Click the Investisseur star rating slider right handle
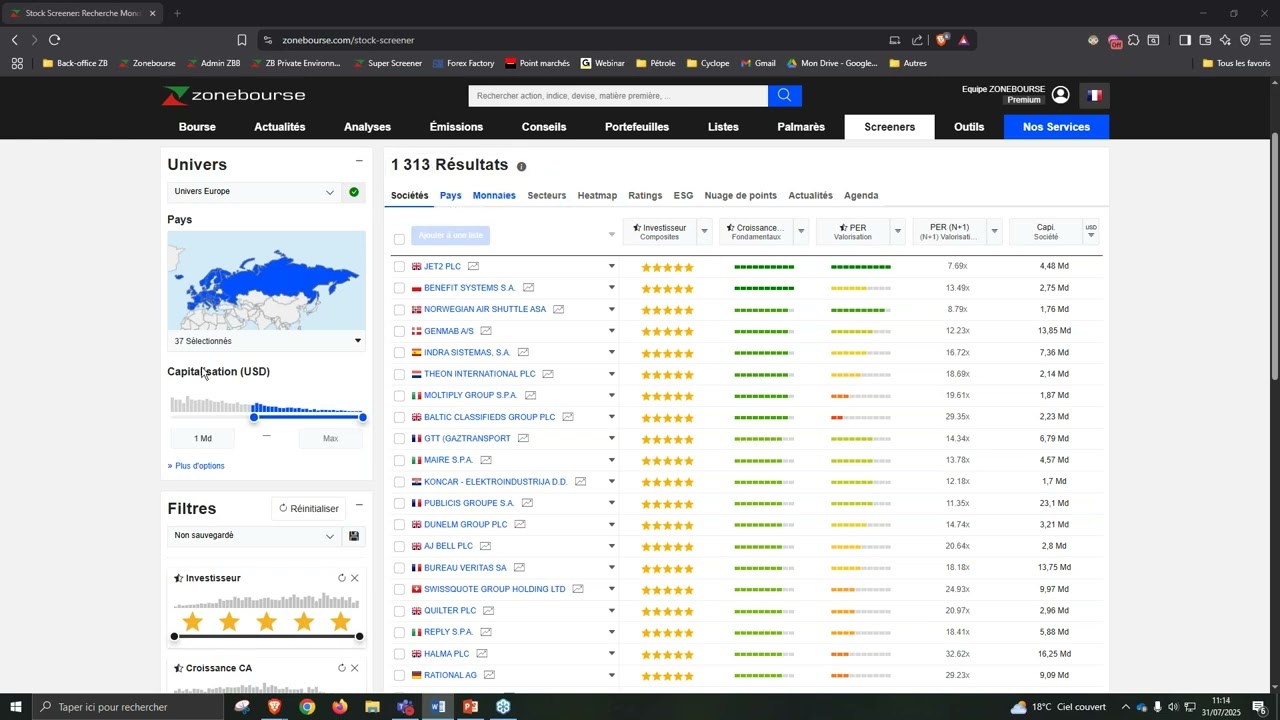Image resolution: width=1280 pixels, height=720 pixels. [x=359, y=636]
